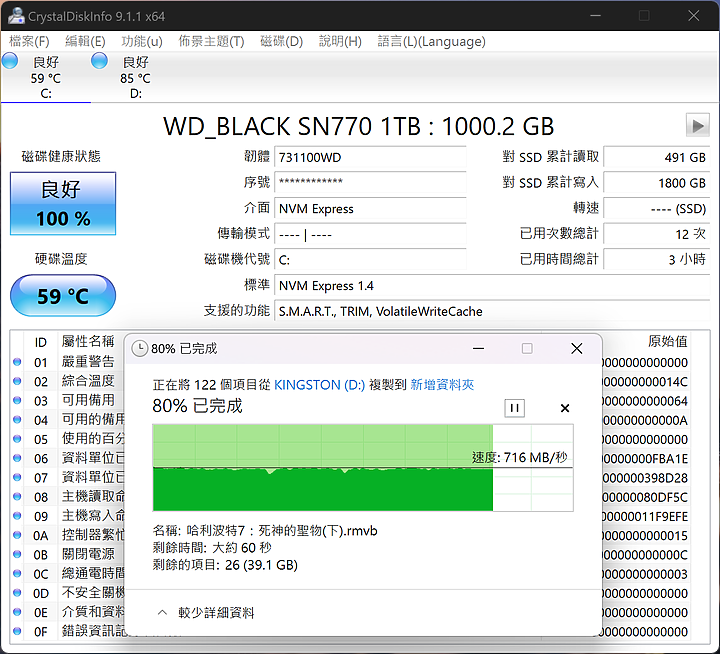This screenshot has width=720, height=654.
Task: Click the firmware field 731100WD
Action: pos(370,158)
